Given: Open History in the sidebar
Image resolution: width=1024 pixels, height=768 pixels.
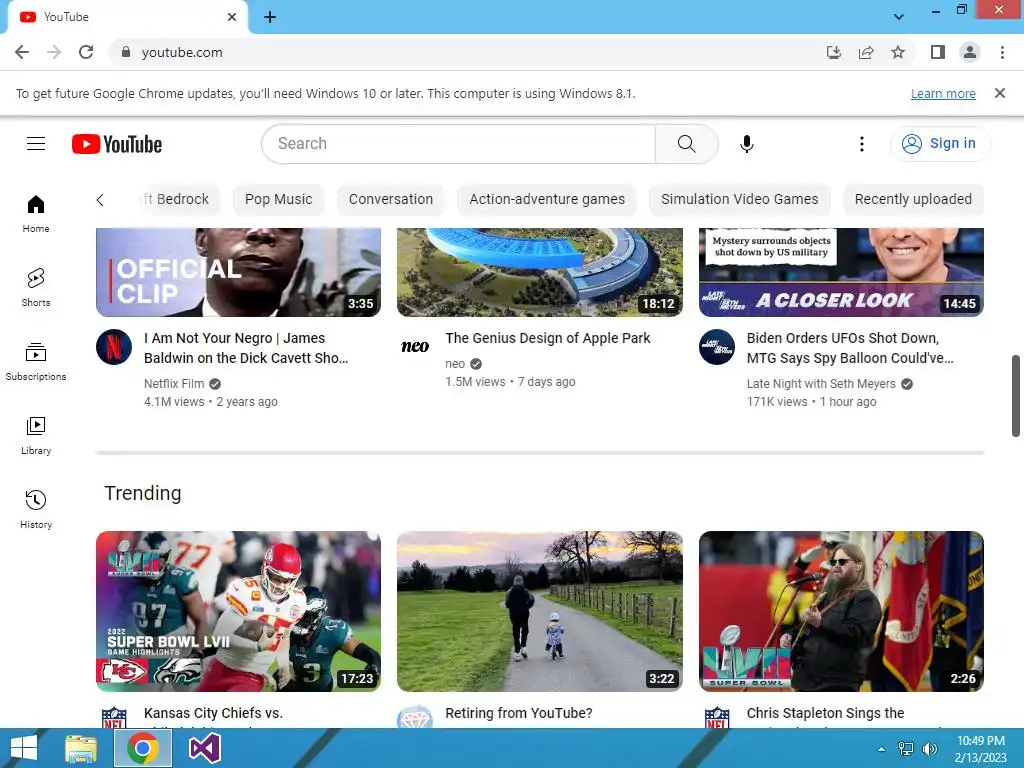Looking at the screenshot, I should click(x=36, y=509).
